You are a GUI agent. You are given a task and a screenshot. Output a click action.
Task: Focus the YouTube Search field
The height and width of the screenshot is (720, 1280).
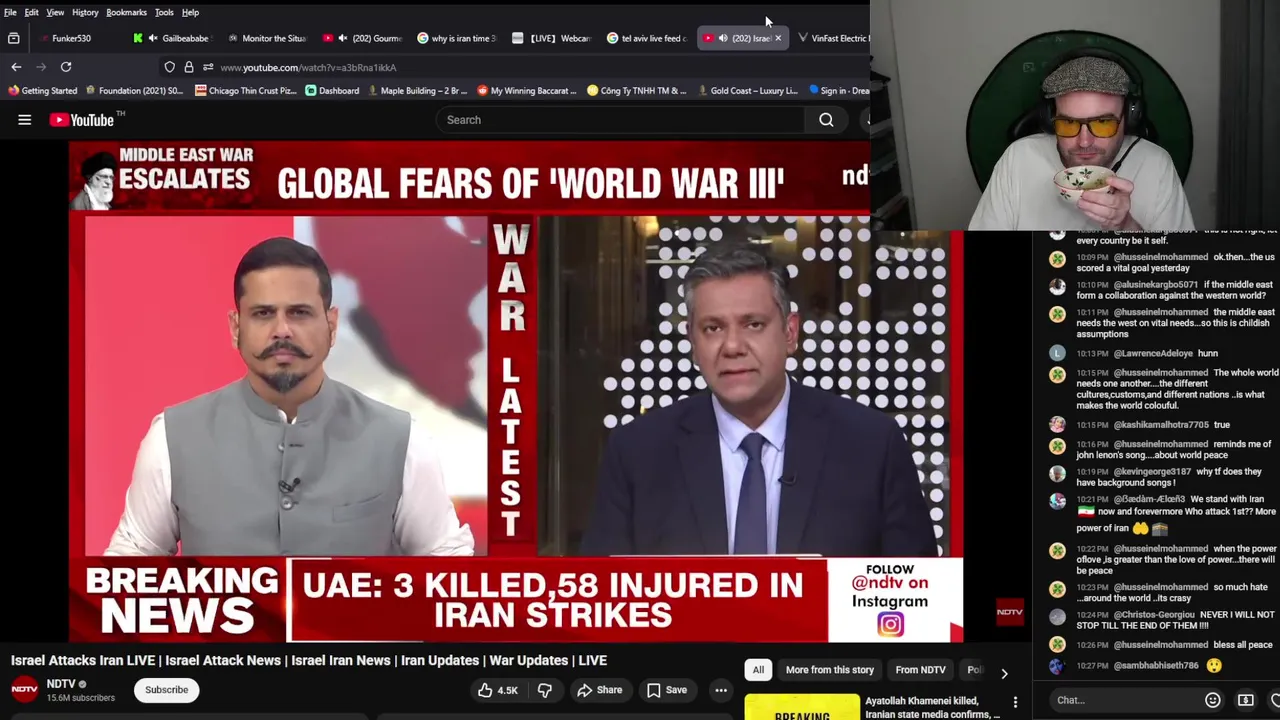click(x=620, y=120)
